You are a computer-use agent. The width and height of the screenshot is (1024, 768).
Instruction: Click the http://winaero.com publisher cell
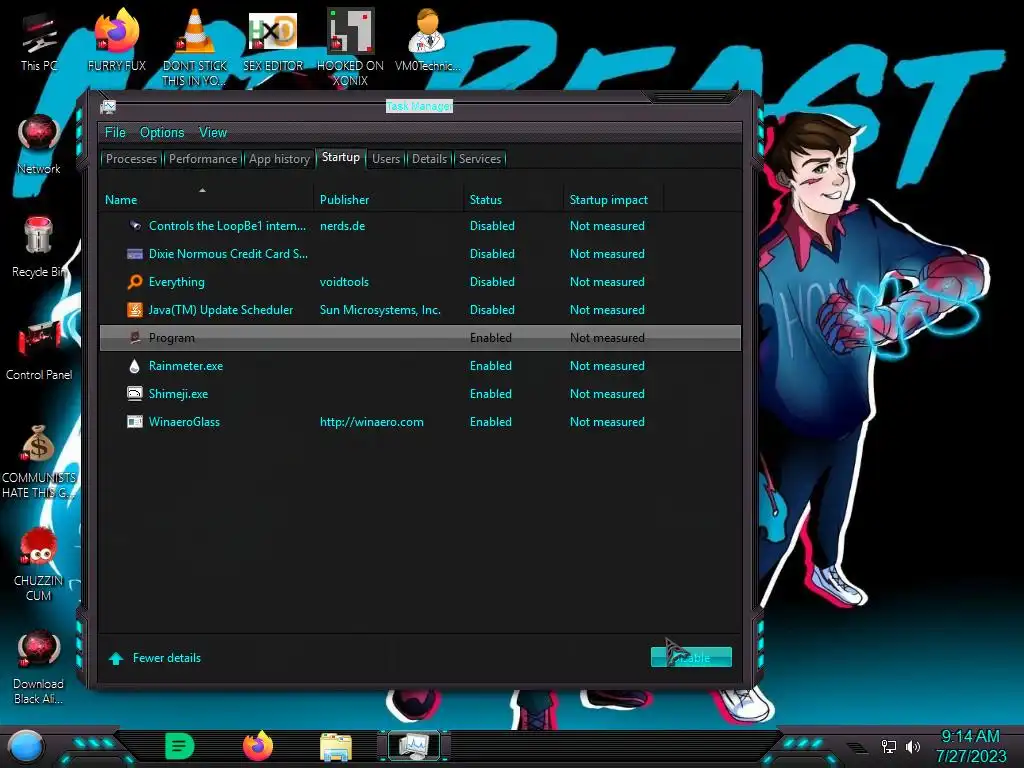point(372,422)
